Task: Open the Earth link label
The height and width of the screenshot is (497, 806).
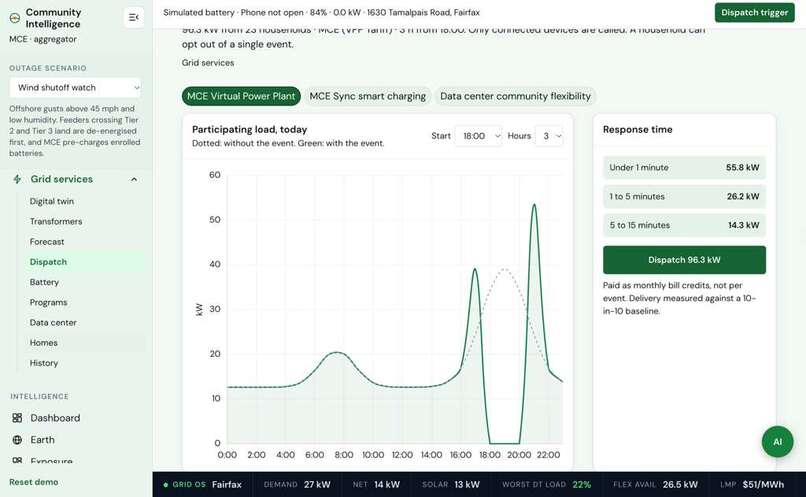Action: pos(42,440)
